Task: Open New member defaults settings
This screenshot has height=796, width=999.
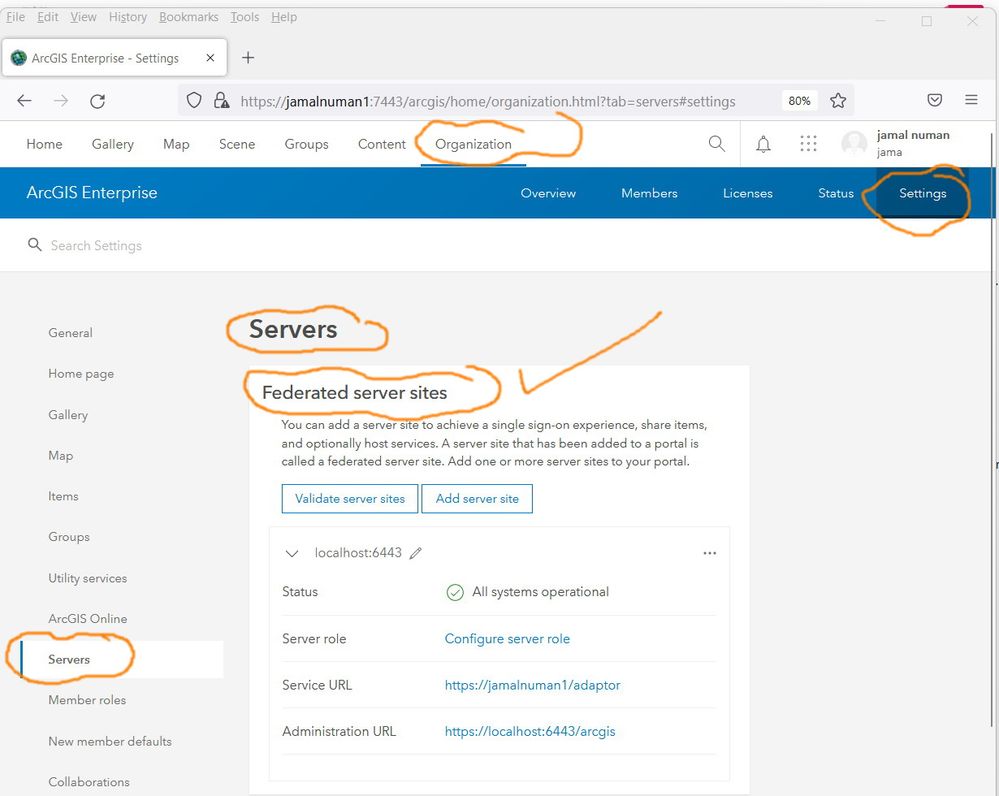Action: (110, 741)
